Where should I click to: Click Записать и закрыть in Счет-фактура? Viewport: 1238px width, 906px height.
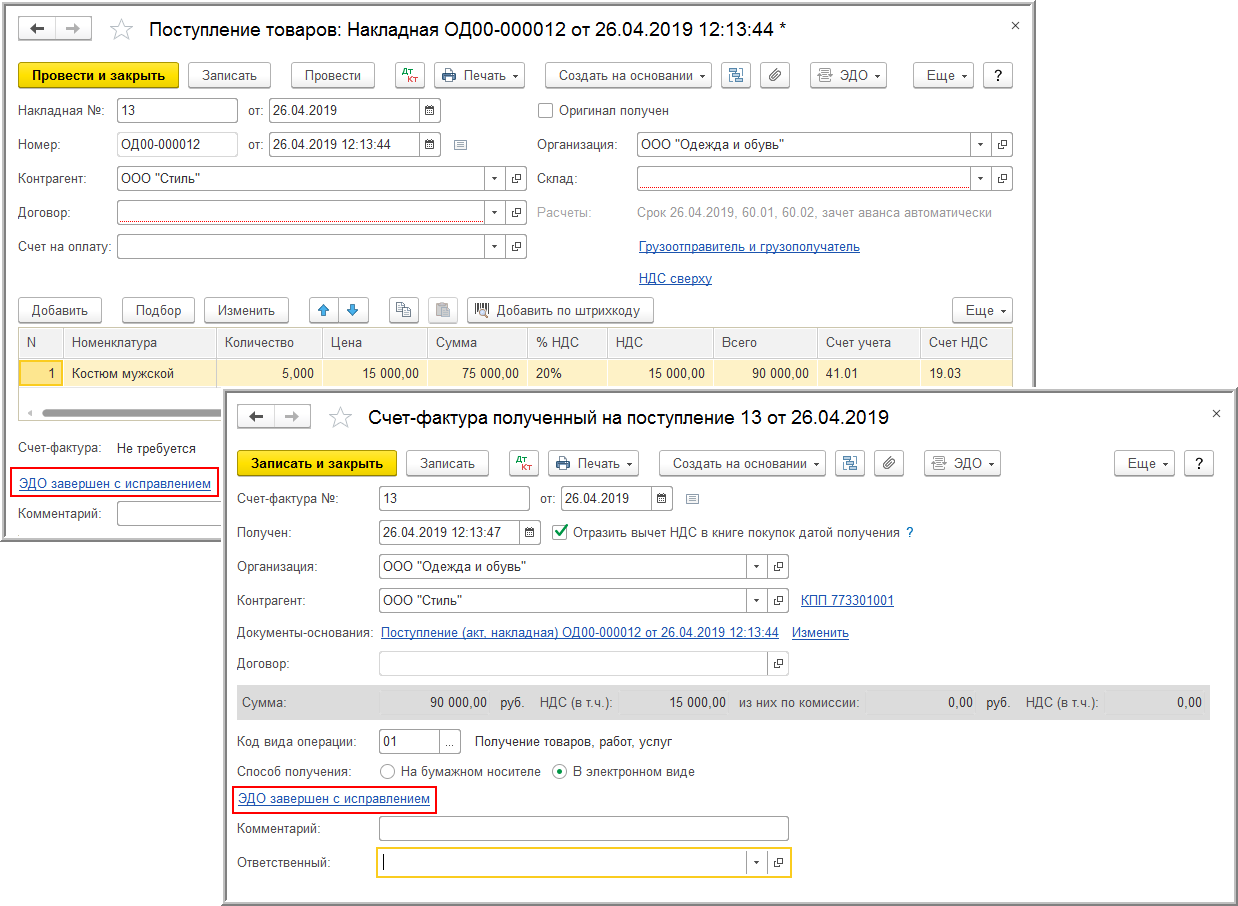click(x=317, y=463)
